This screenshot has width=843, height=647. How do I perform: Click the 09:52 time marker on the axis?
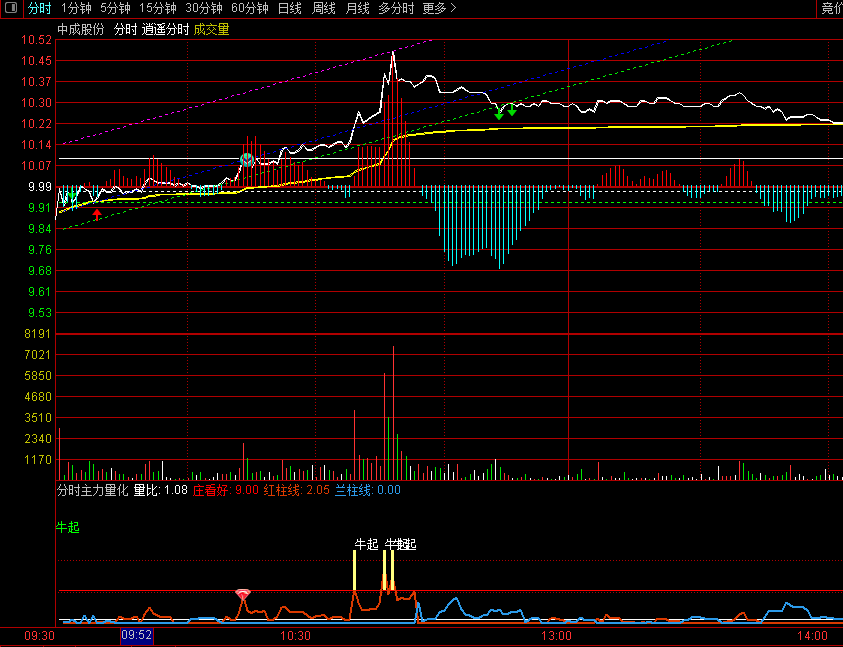coord(137,636)
